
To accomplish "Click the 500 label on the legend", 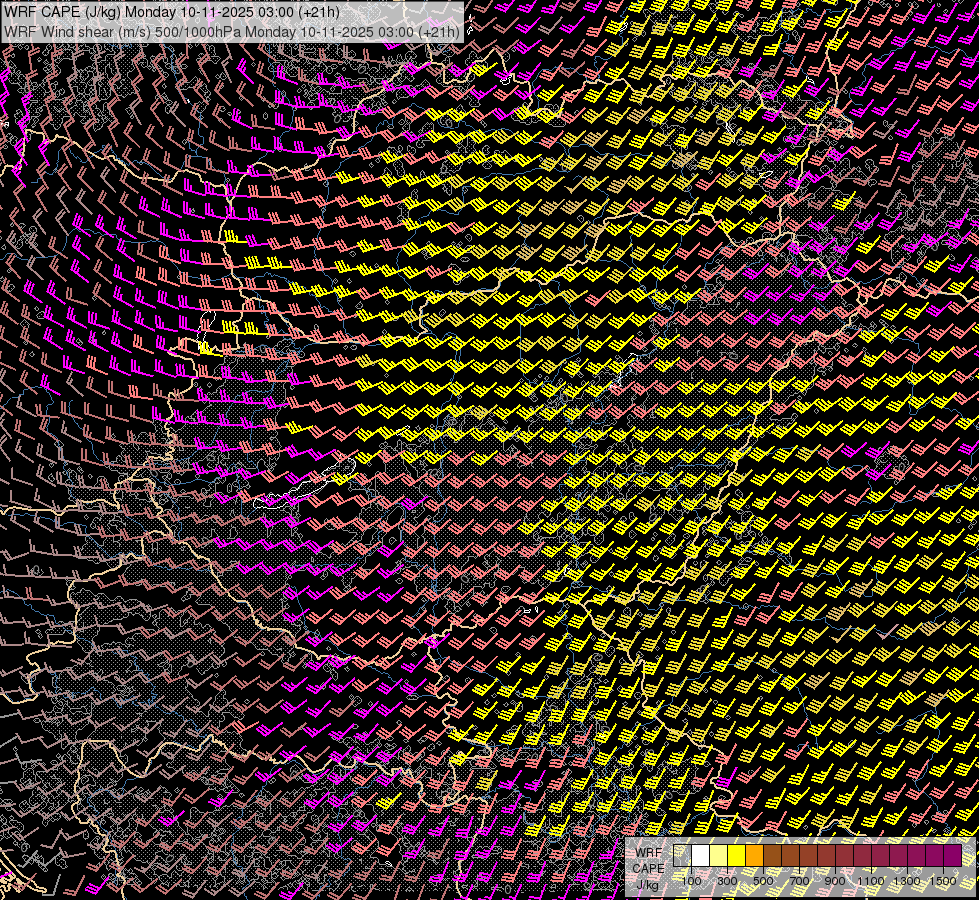I will pyautogui.click(x=763, y=880).
